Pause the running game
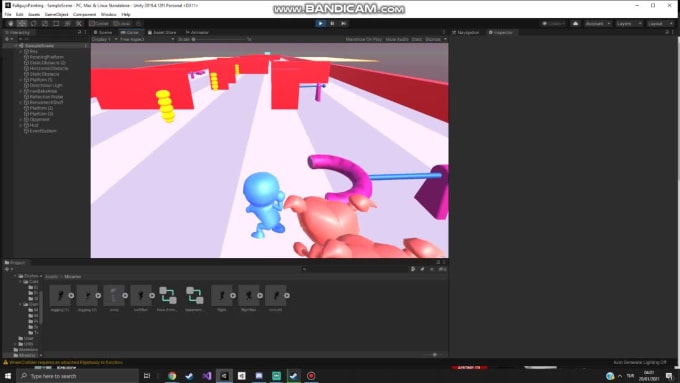680x383 pixels. tap(332, 23)
